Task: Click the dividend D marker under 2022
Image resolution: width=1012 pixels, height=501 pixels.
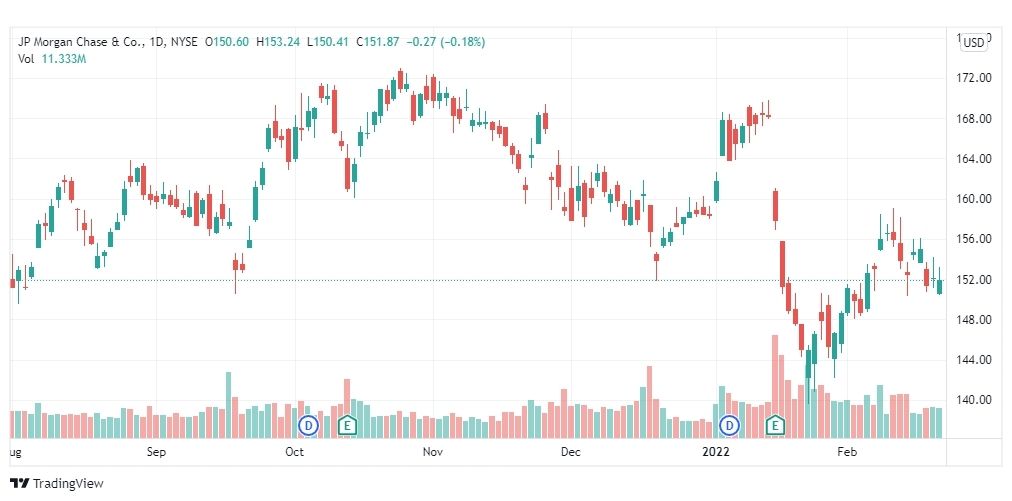Action: pyautogui.click(x=730, y=425)
